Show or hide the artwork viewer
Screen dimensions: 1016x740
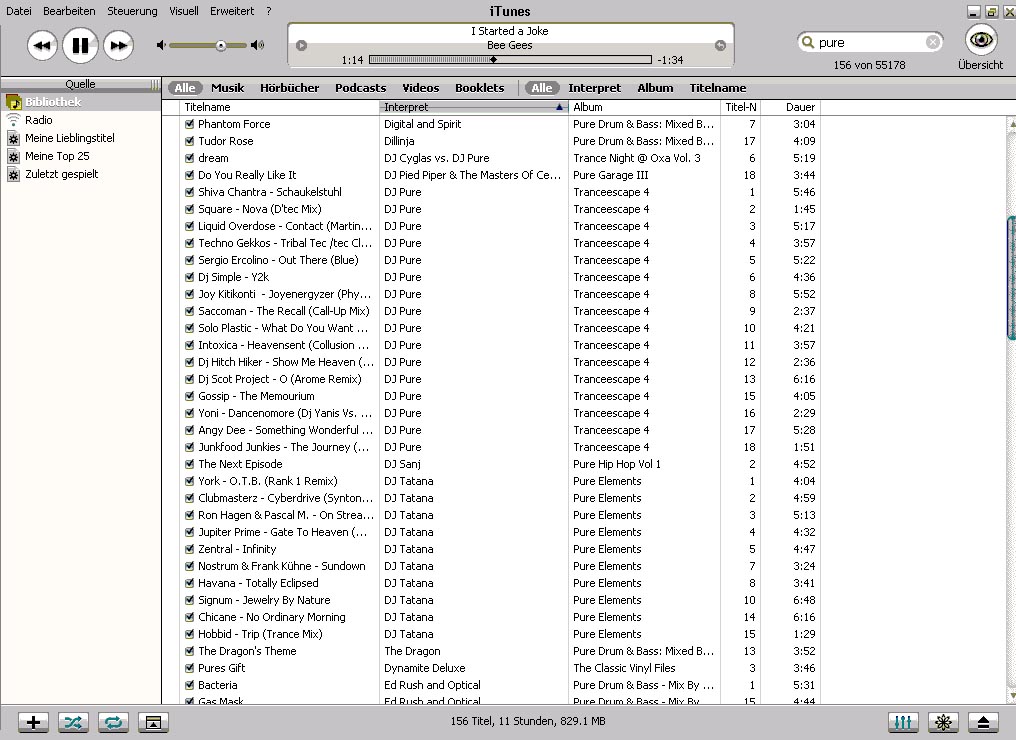(152, 722)
